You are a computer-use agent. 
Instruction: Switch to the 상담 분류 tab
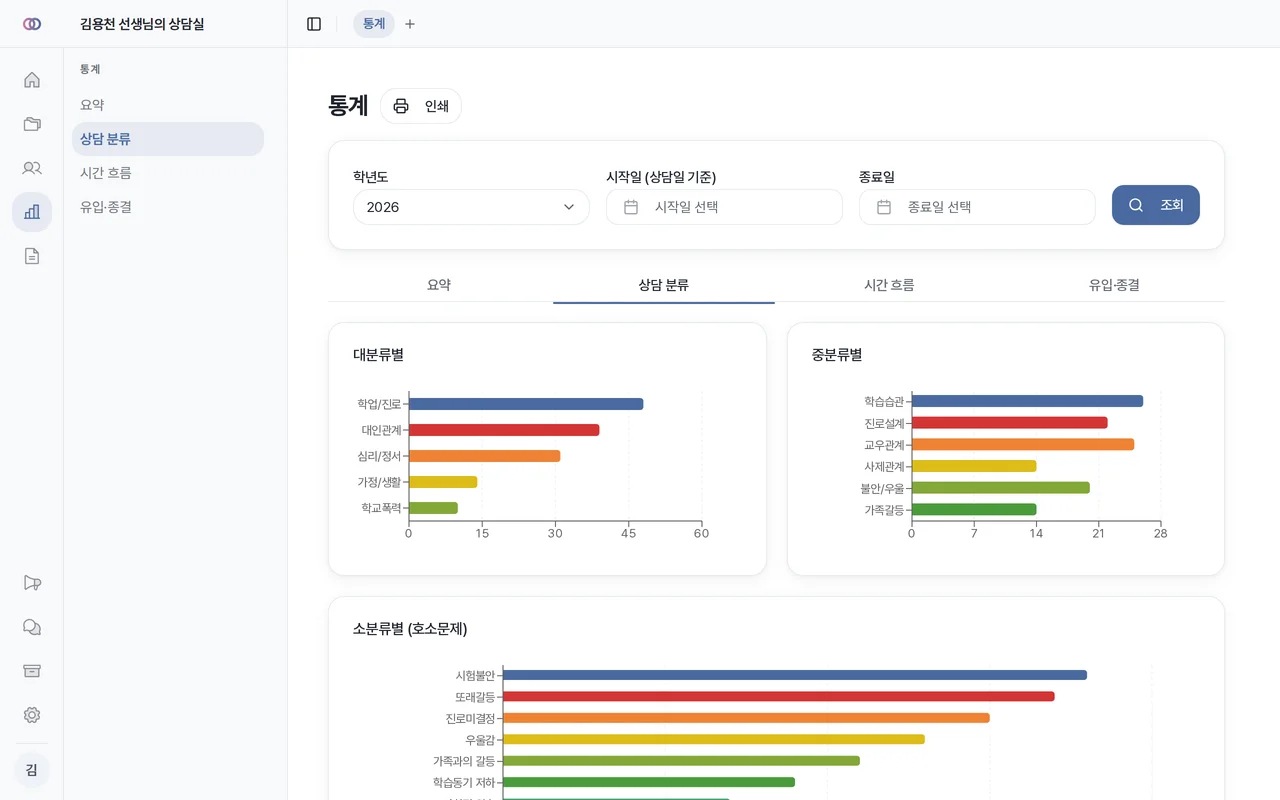664,285
